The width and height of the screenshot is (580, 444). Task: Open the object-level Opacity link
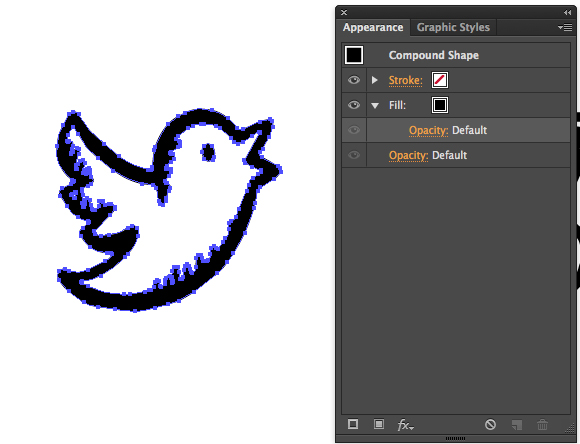[408, 155]
